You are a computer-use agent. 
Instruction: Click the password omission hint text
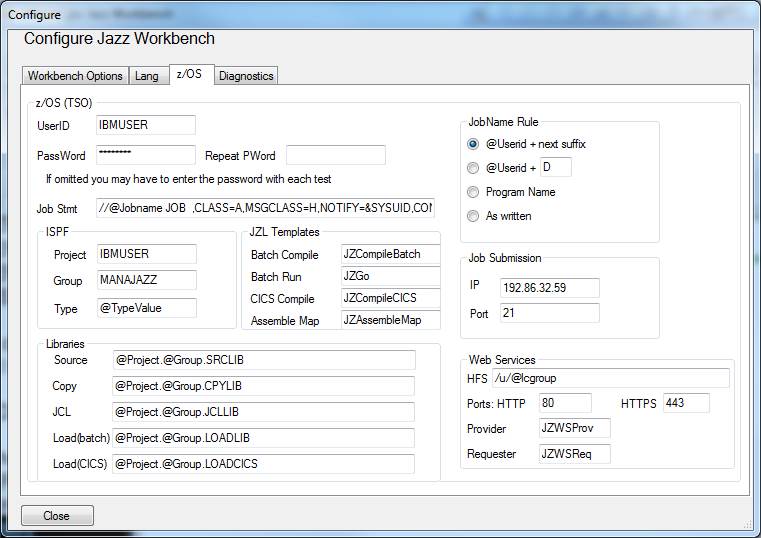pos(188,179)
